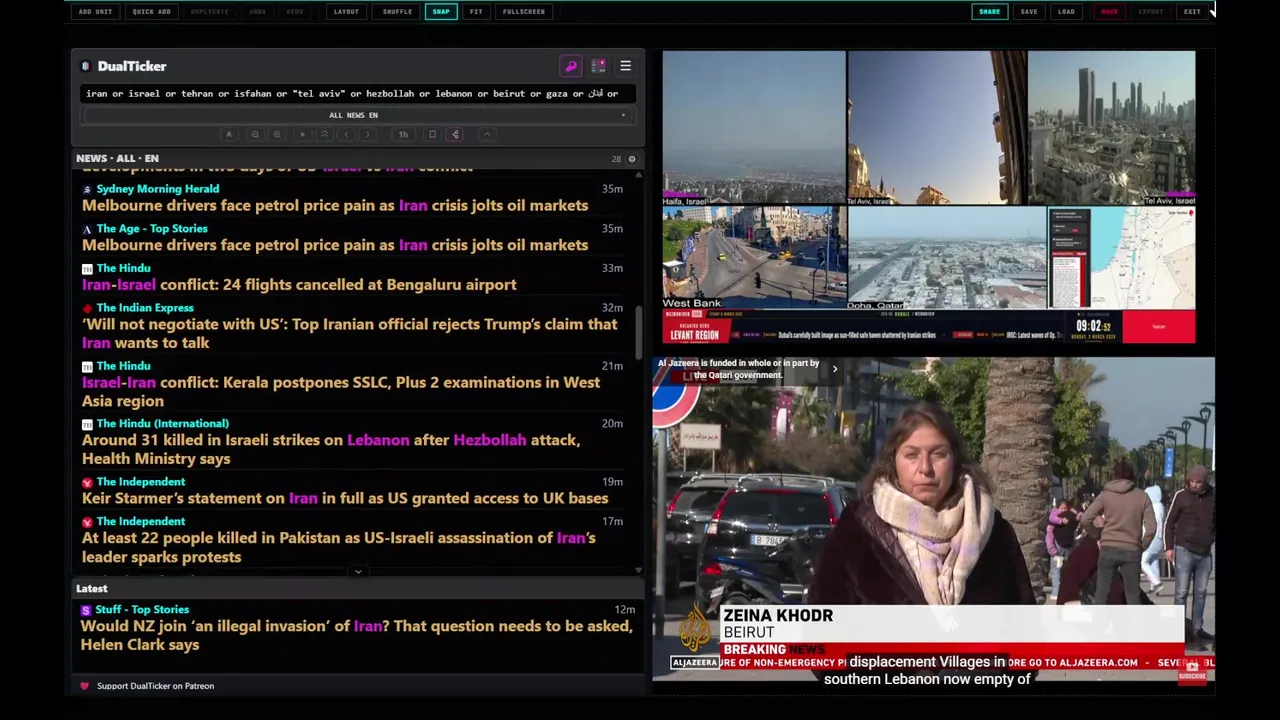Click The Age source icon
Image resolution: width=1280 pixels, height=720 pixels.
tap(87, 229)
